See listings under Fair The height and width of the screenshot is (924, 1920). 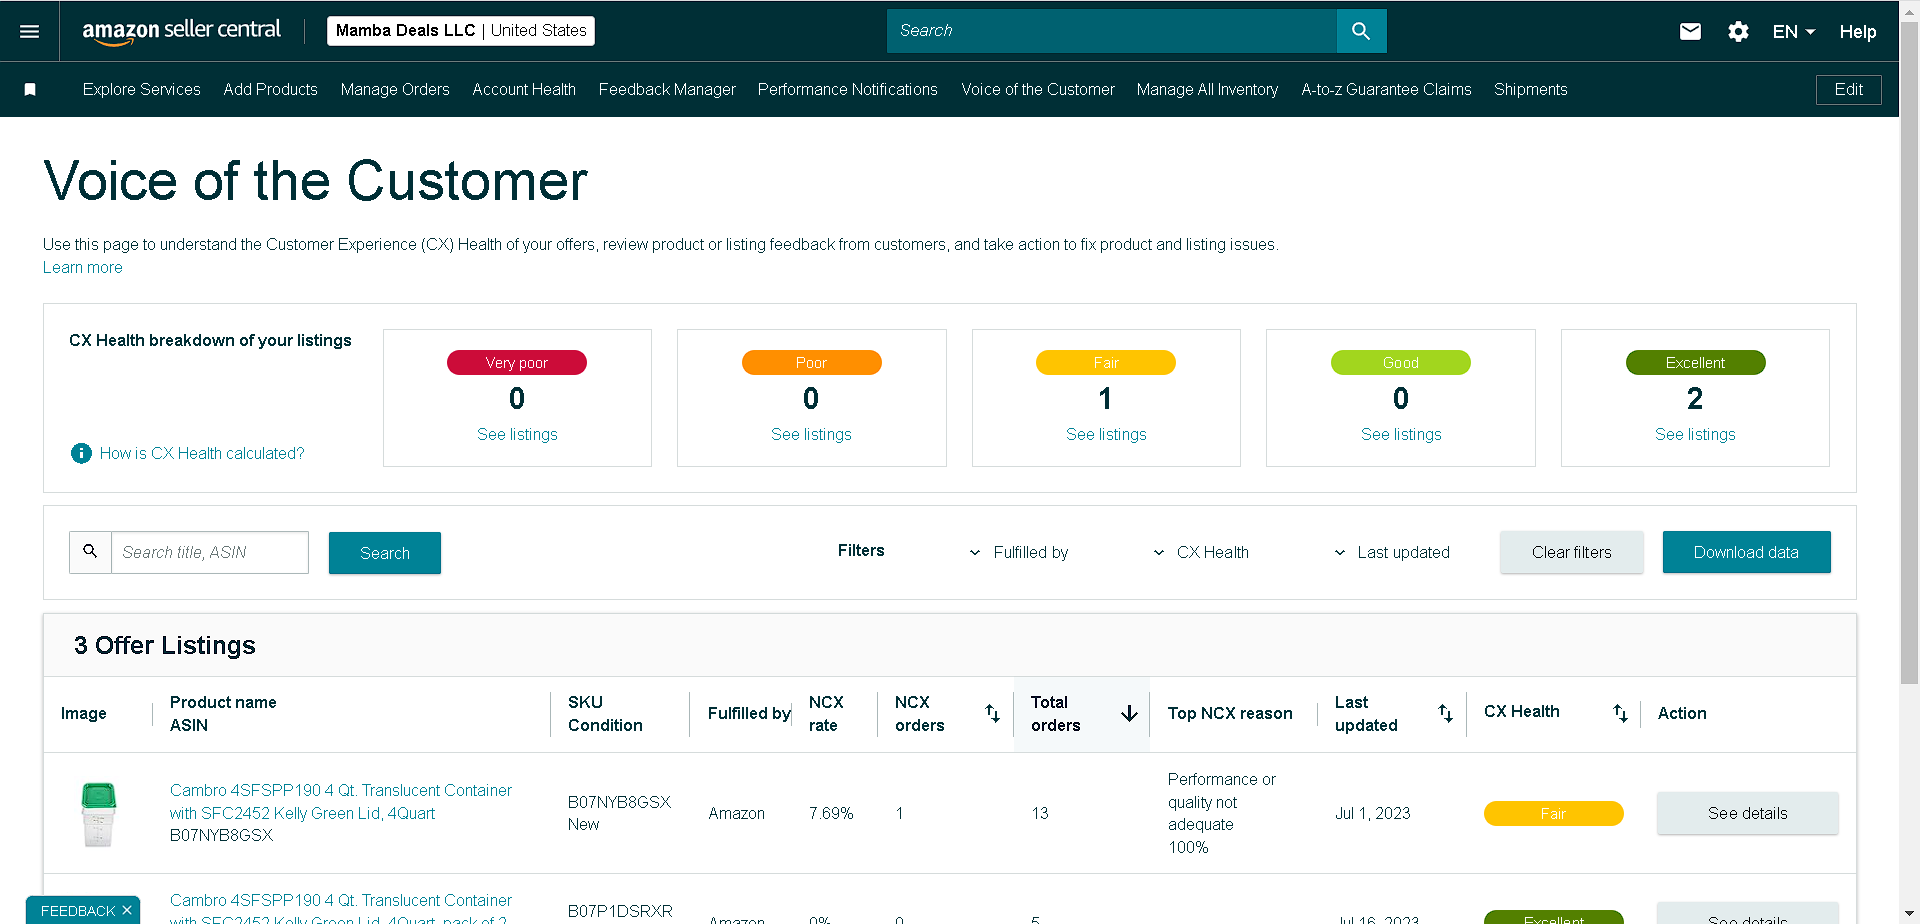click(x=1106, y=434)
